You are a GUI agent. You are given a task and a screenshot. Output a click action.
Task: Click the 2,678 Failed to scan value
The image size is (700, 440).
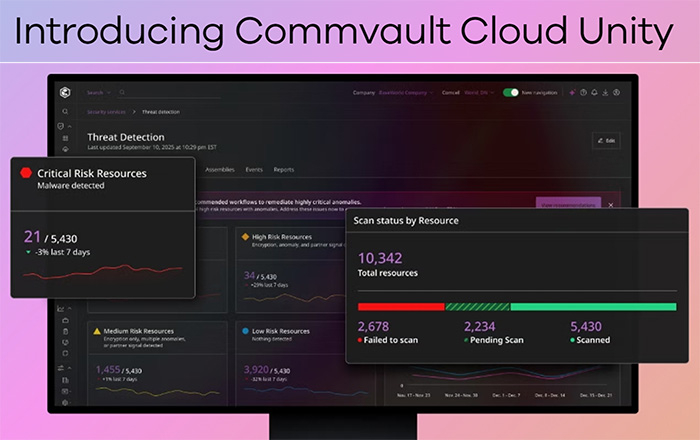point(373,327)
